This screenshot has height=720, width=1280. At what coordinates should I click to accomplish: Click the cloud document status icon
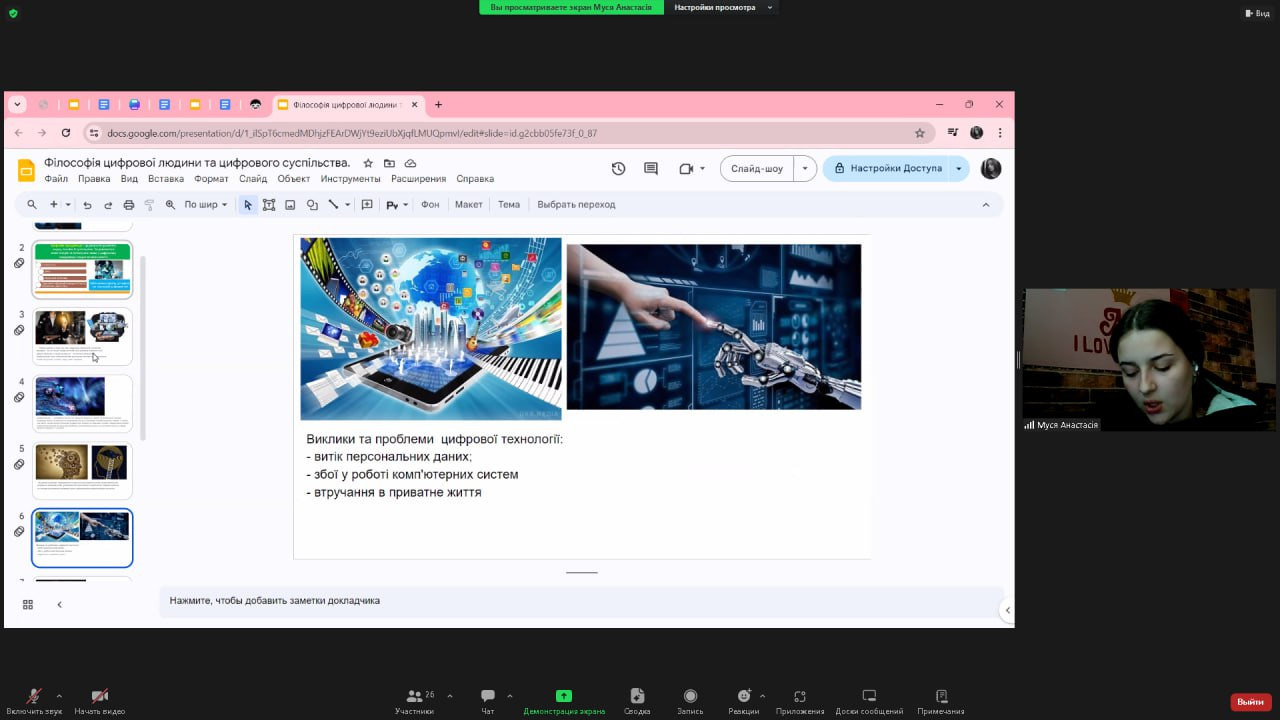(x=410, y=163)
